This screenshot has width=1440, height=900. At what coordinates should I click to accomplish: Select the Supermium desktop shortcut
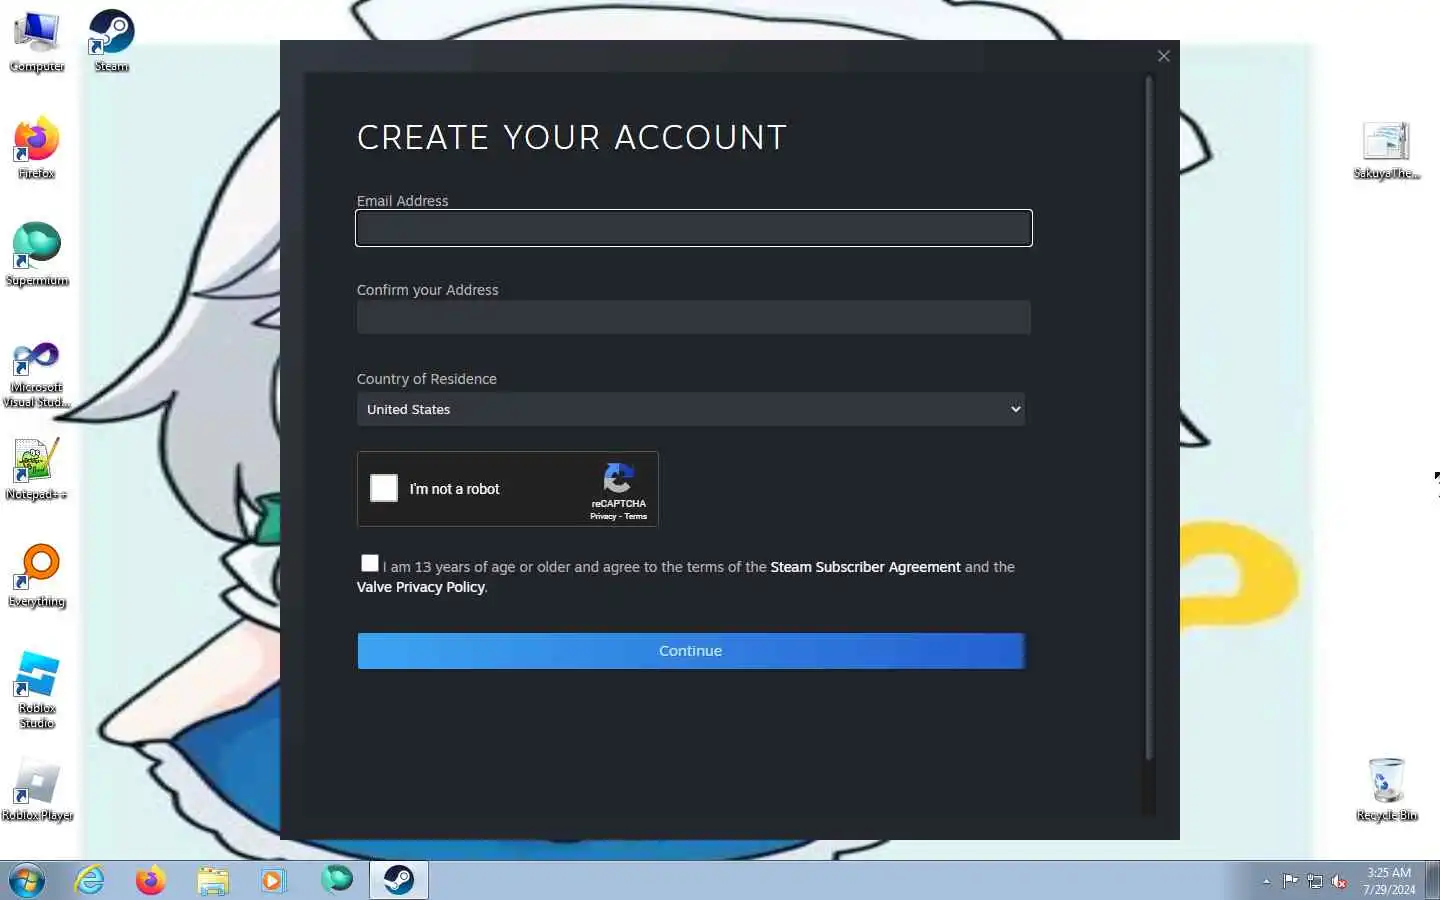click(x=37, y=255)
